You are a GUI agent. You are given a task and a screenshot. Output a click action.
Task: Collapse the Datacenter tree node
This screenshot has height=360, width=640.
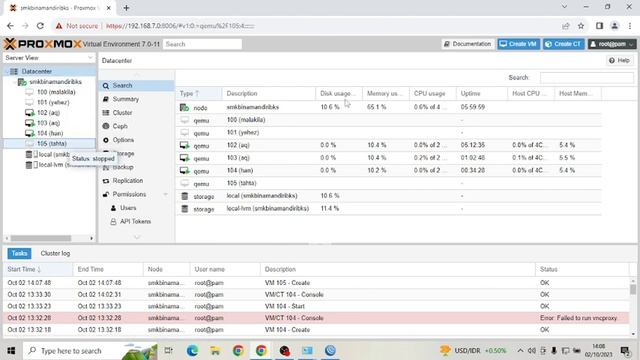pos(7,71)
